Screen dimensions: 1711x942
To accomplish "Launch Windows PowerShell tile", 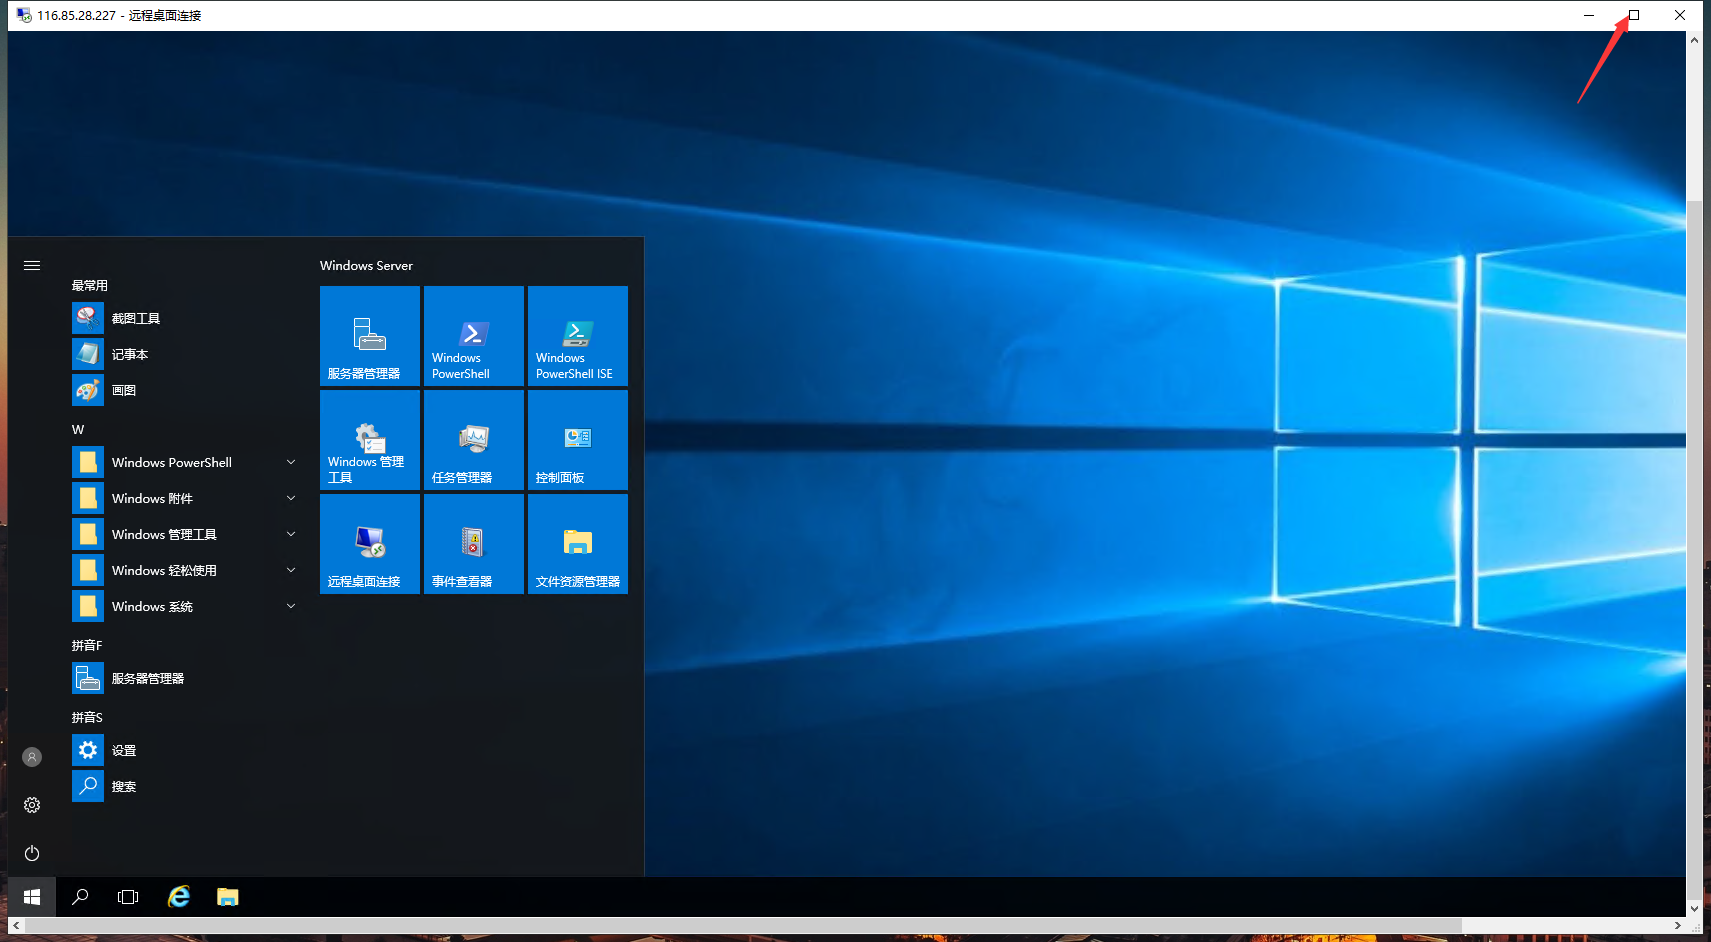I will [x=474, y=336].
